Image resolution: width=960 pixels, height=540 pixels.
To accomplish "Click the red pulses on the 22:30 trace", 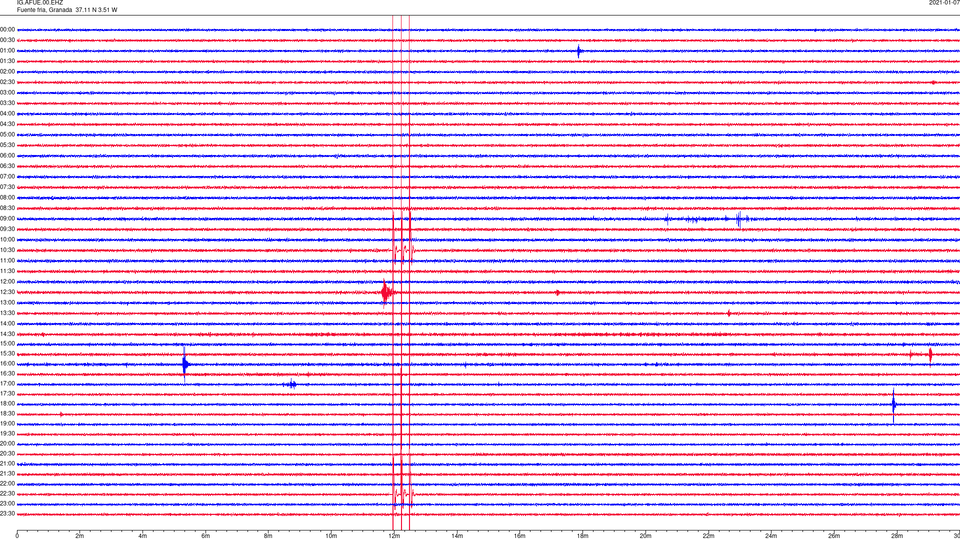I will pos(403,493).
